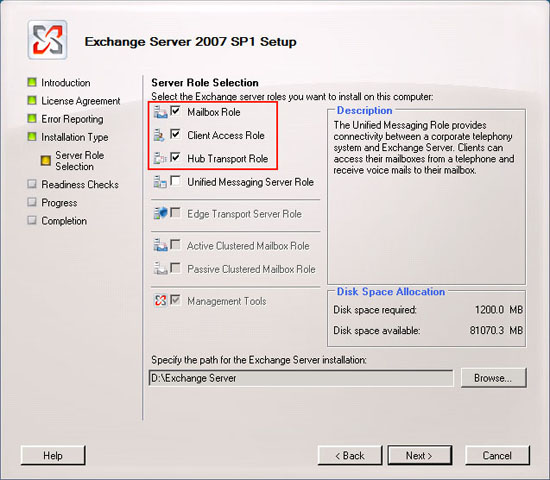The width and height of the screenshot is (550, 480).
Task: Click the installation path text field
Action: 301,378
